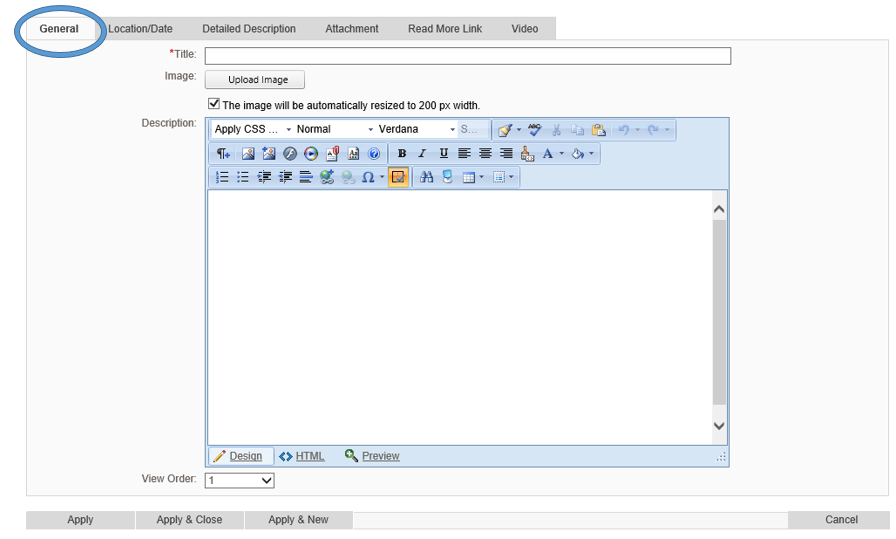The width and height of the screenshot is (896, 539).
Task: Open the Template Manager icon
Action: (353, 153)
